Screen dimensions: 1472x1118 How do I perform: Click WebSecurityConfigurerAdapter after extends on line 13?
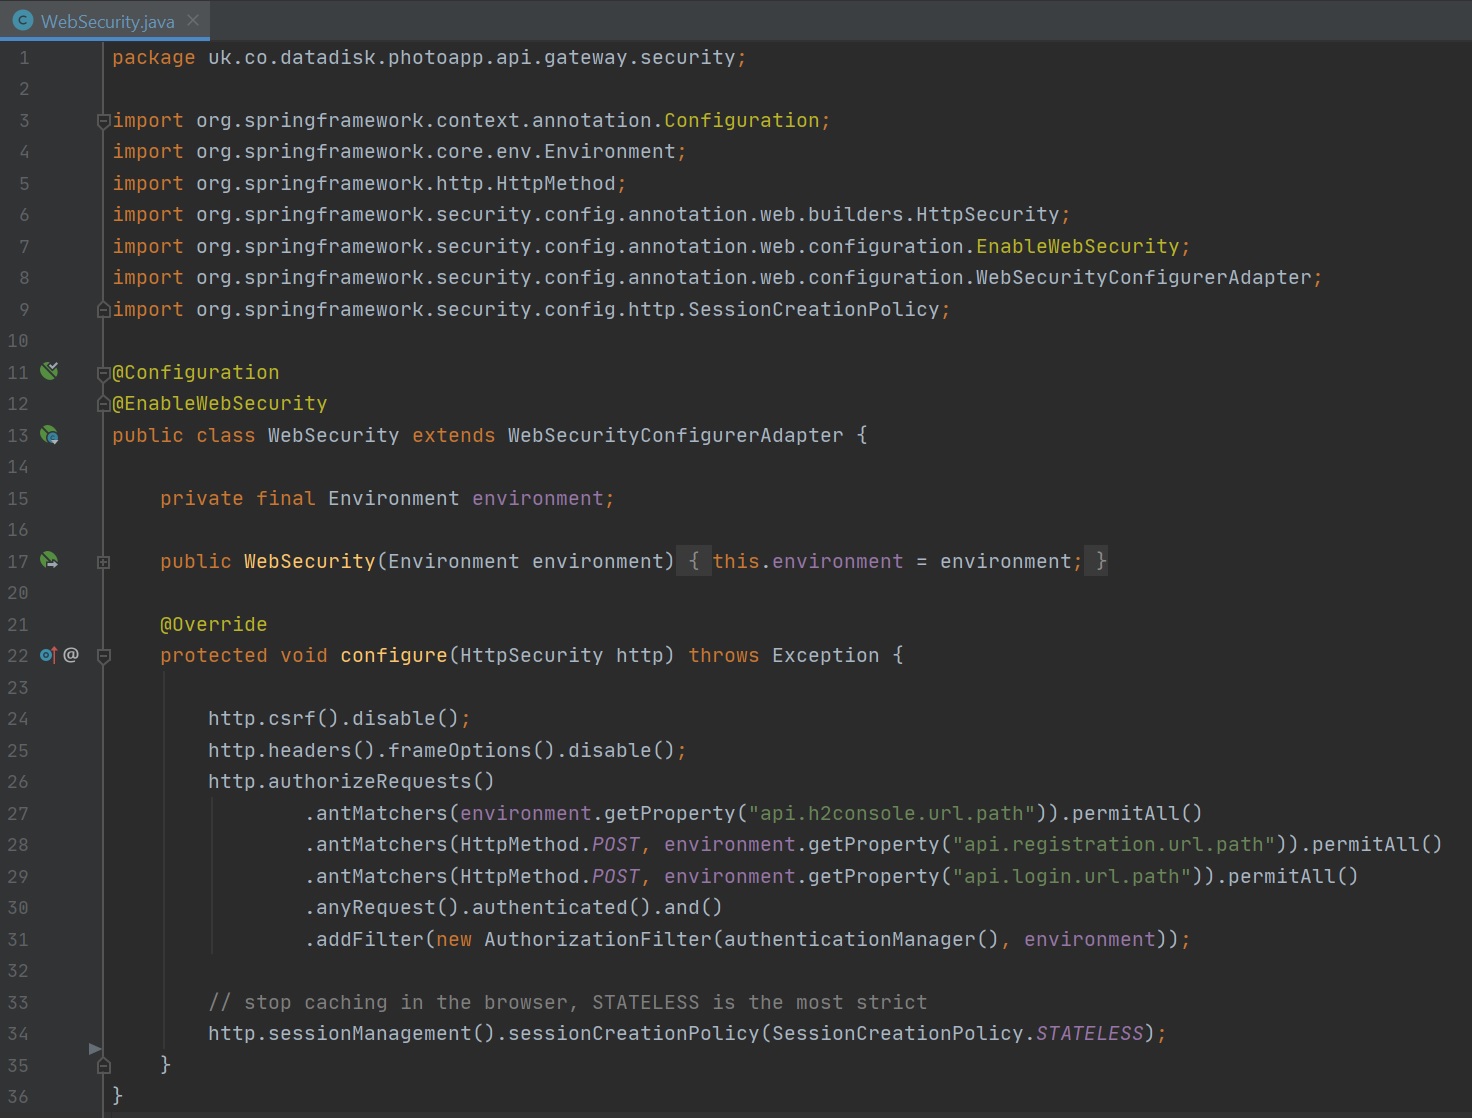click(676, 436)
